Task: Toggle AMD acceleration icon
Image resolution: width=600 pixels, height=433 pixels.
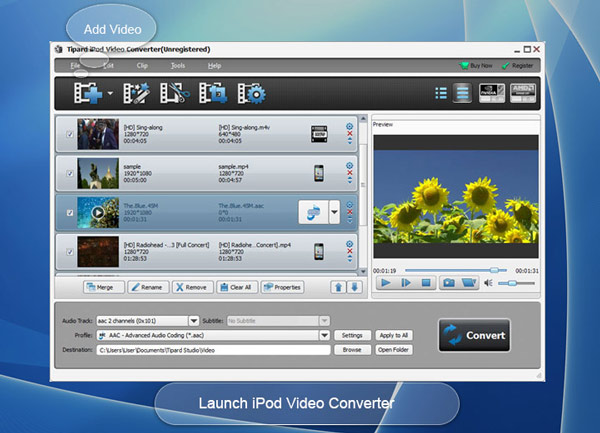Action: point(523,93)
